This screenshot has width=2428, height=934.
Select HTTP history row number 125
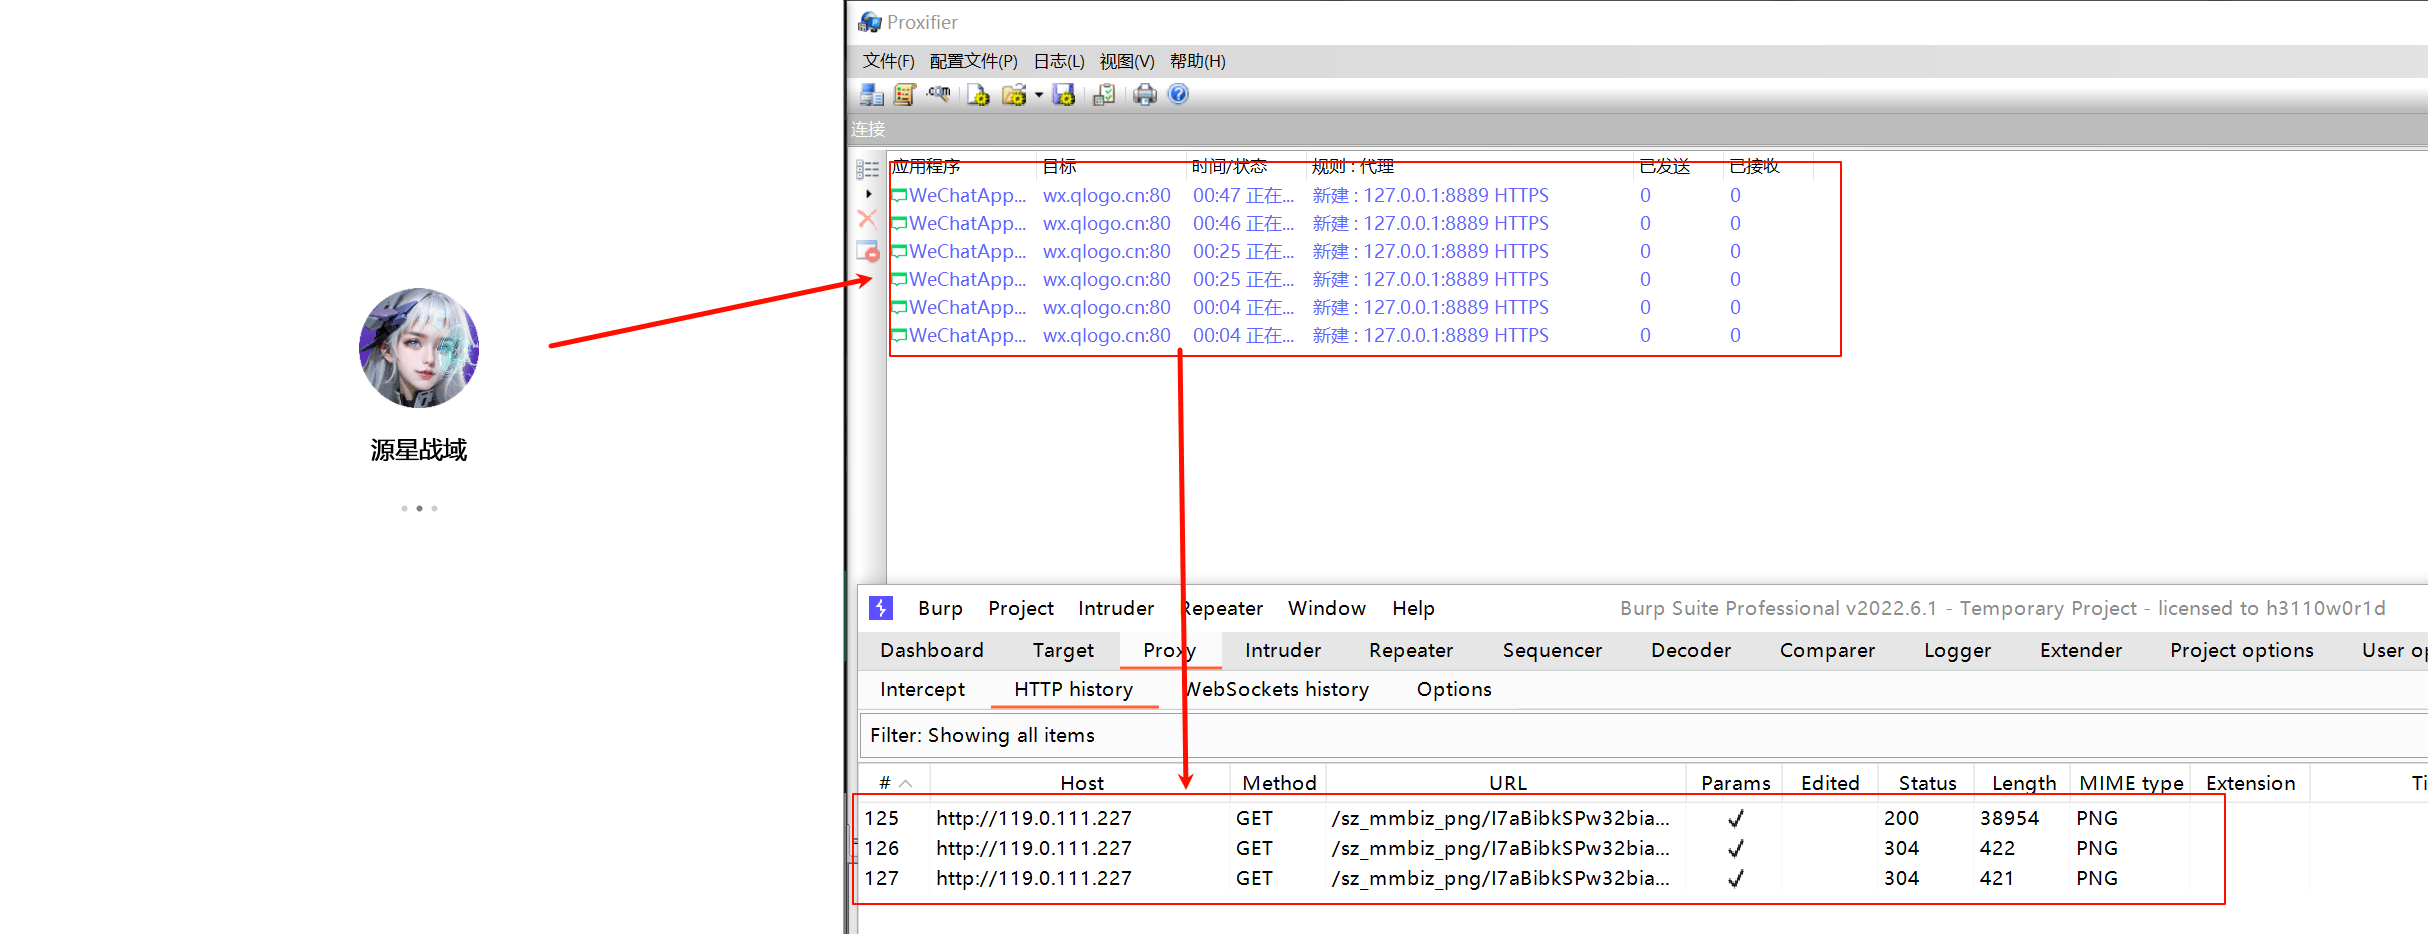click(x=1538, y=818)
